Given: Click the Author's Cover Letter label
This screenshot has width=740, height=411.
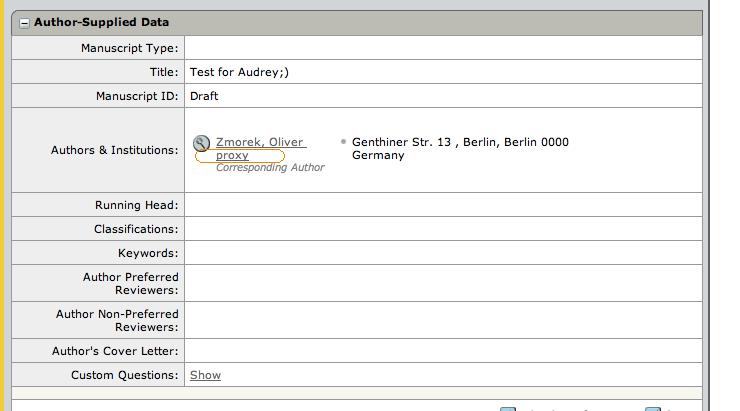Looking at the screenshot, I should coord(115,351).
